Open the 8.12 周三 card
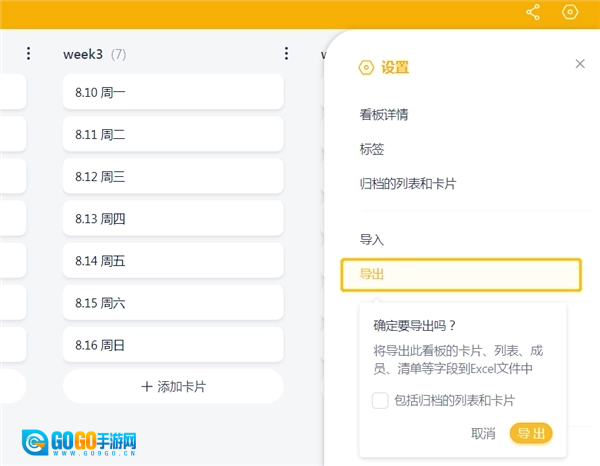The image size is (600, 466). 173,177
